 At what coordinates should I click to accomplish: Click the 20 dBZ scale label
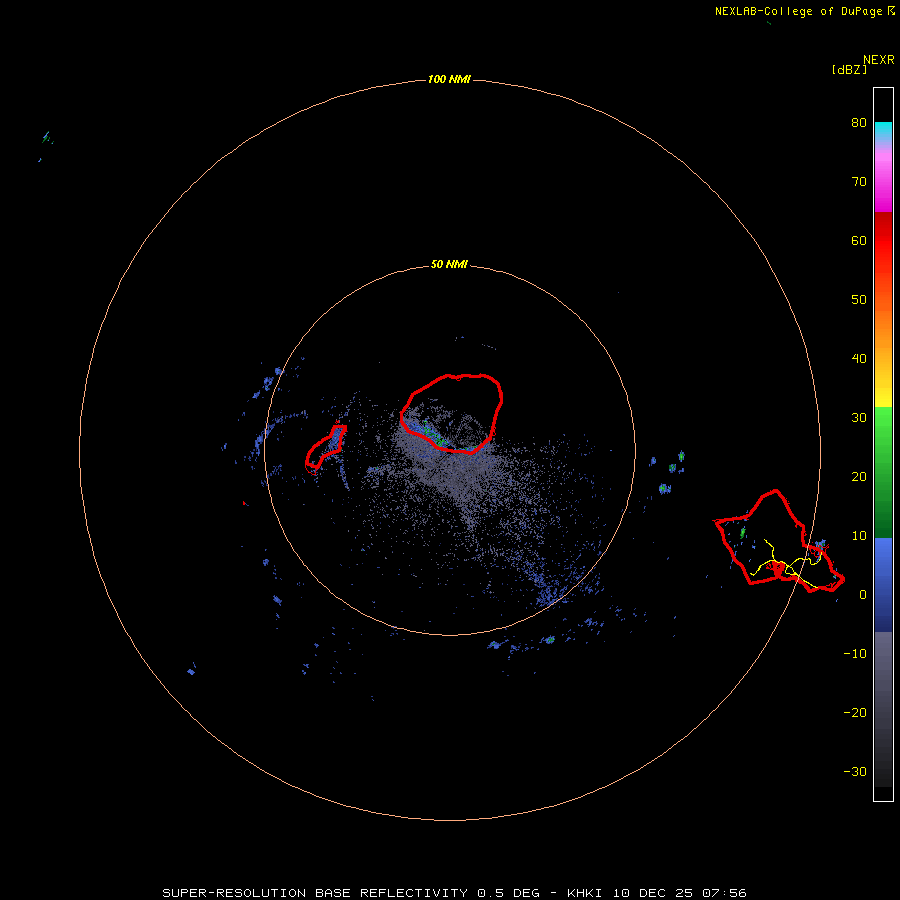pos(859,476)
